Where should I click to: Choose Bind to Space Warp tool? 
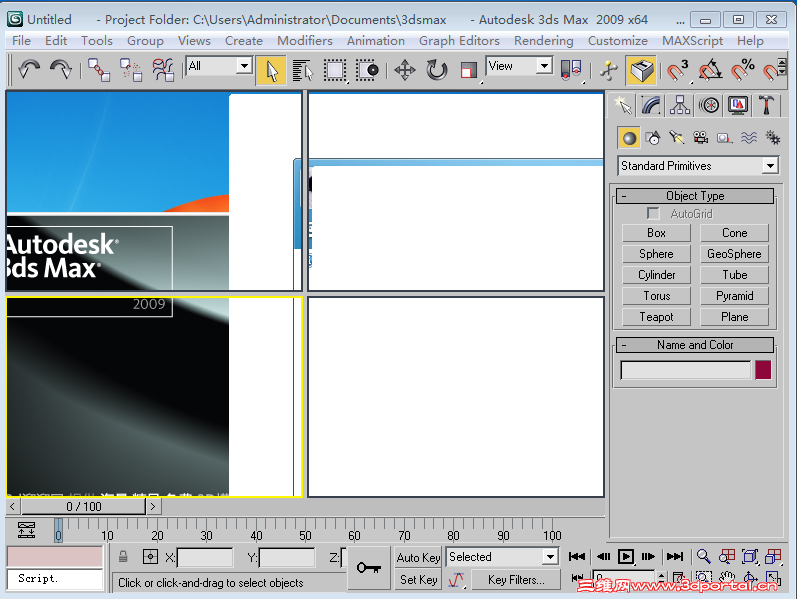tap(163, 70)
